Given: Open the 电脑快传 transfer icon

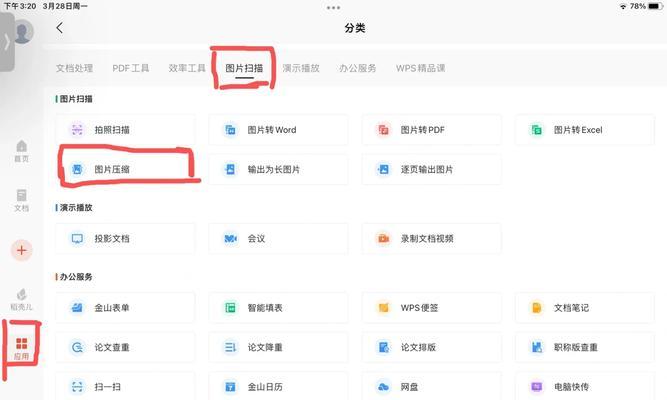Looking at the screenshot, I should click(536, 387).
